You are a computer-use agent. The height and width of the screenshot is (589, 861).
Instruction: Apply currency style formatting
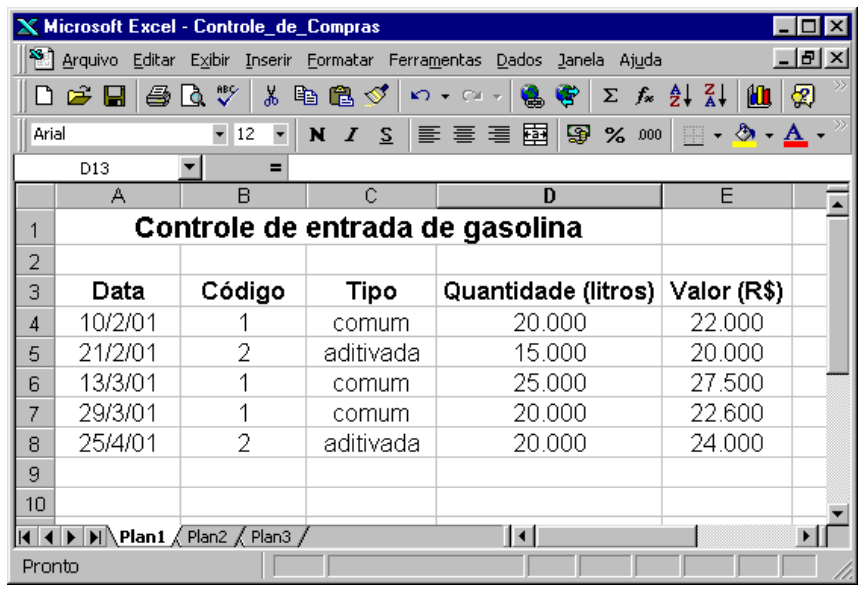[x=578, y=134]
